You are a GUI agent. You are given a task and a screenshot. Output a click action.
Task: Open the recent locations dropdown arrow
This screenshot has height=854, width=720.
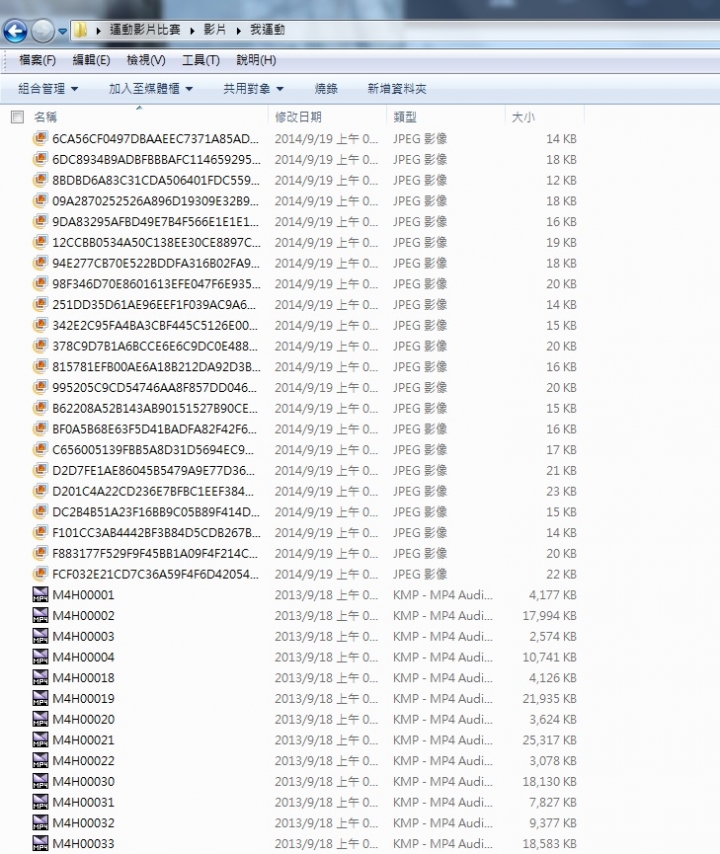tap(62, 32)
